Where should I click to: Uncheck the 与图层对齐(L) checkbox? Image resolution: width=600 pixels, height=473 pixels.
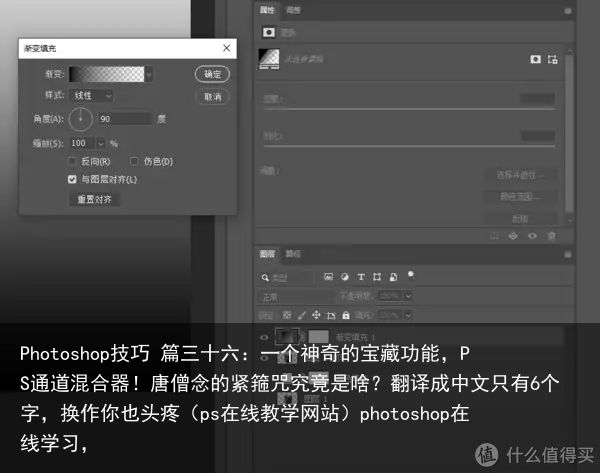pos(72,179)
